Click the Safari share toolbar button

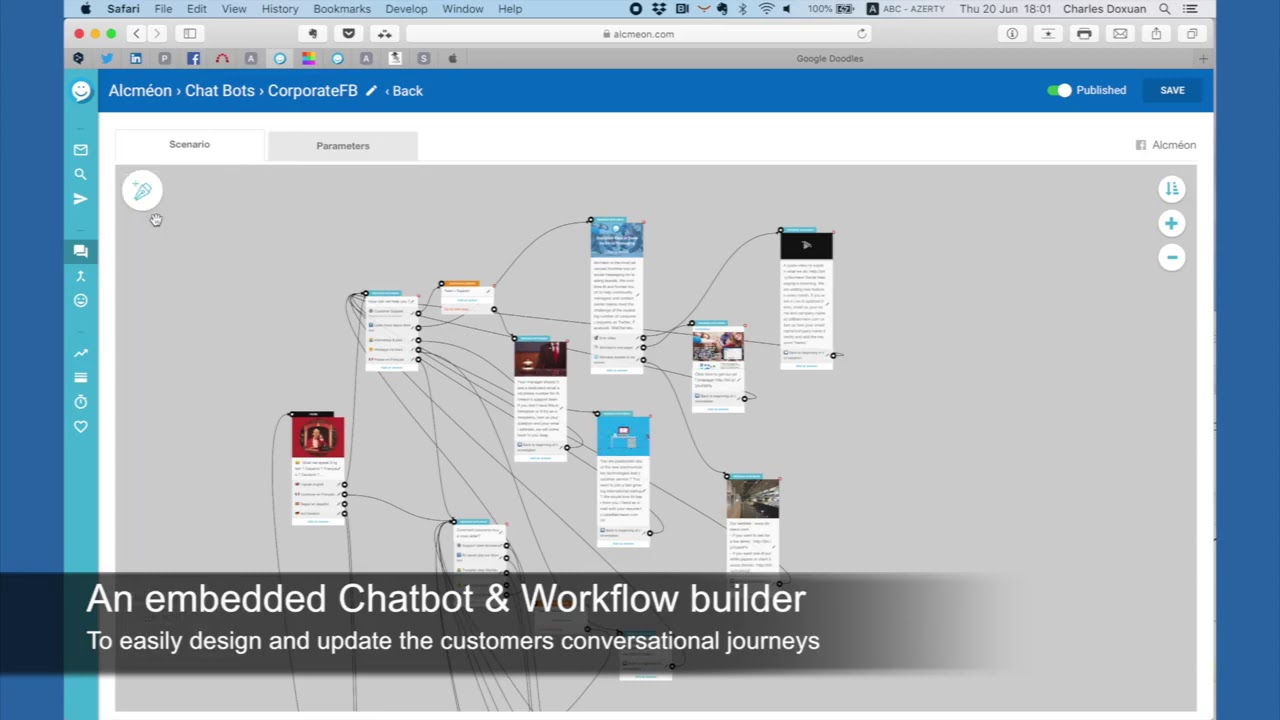(1156, 34)
